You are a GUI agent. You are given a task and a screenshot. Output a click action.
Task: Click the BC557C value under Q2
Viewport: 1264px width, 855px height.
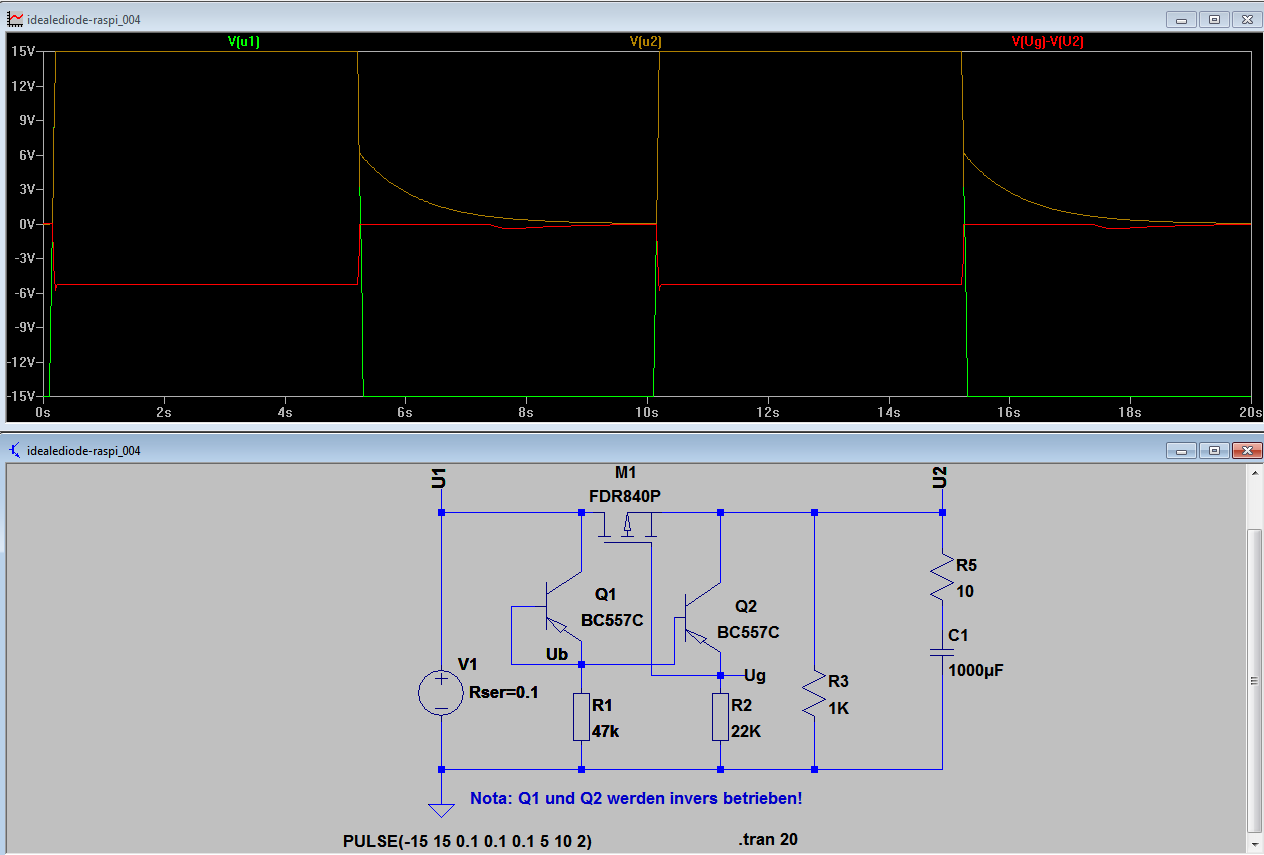coord(748,632)
